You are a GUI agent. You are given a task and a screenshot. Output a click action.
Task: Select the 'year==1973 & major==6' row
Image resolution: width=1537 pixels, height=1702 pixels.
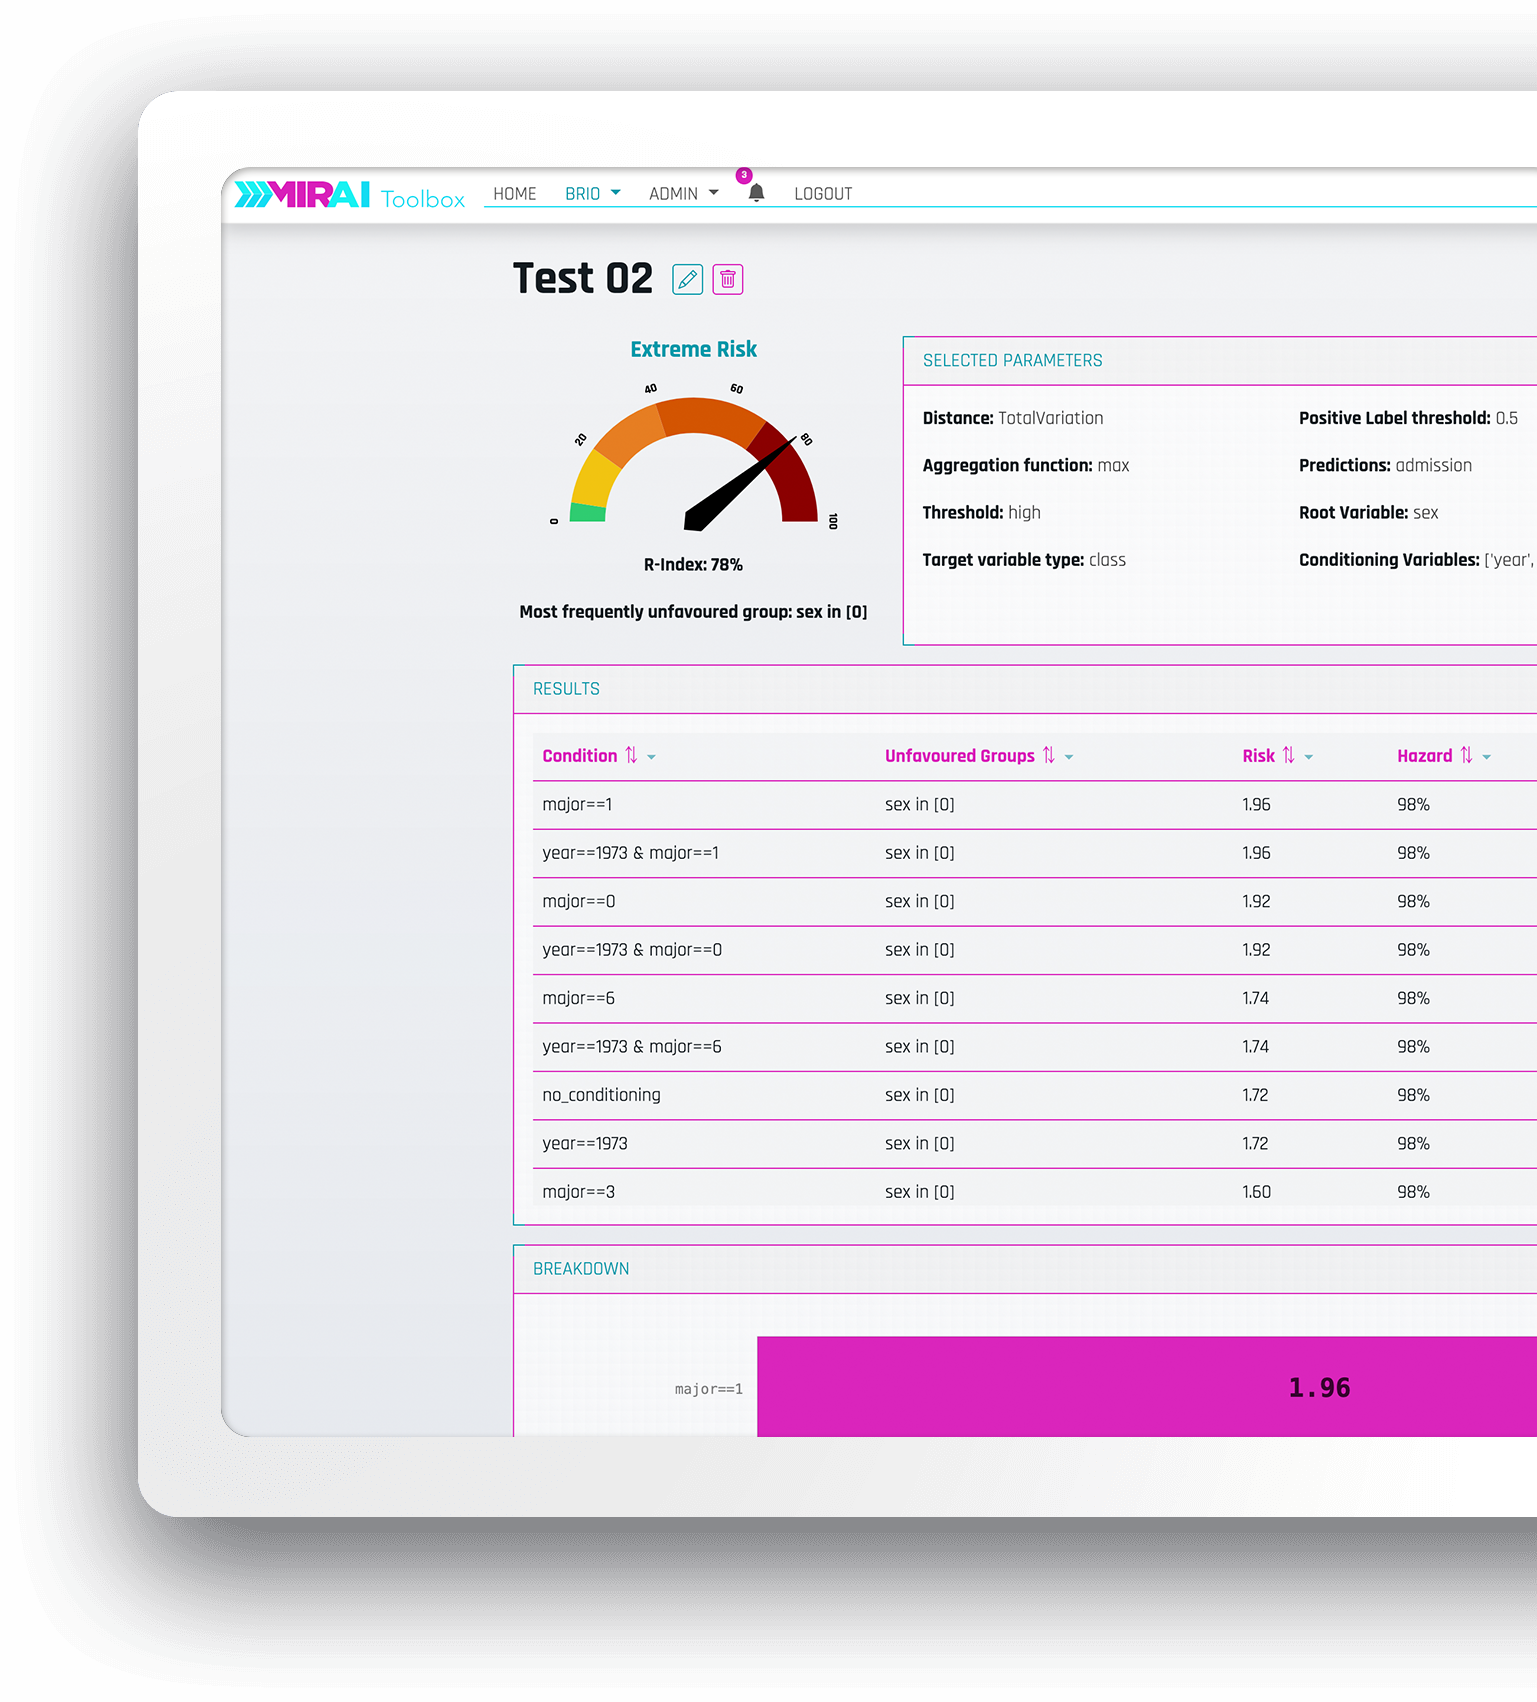[x=1035, y=1047]
